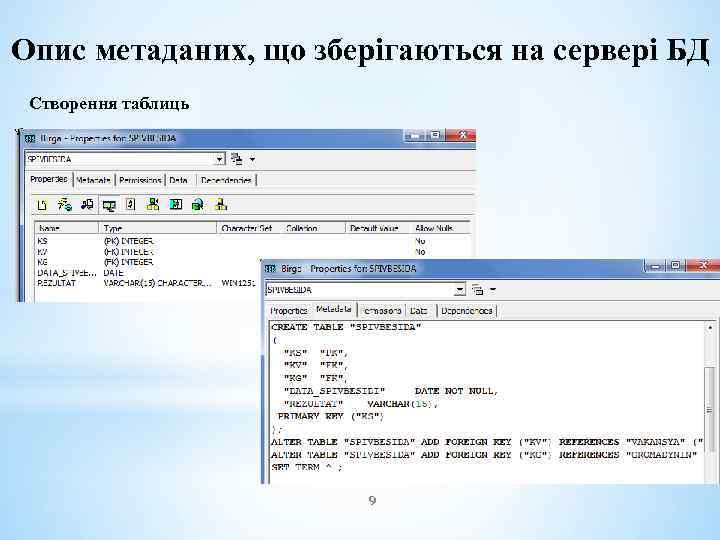720x540 pixels.
Task: Click the Allow Nulls column header
Action: tap(440, 228)
